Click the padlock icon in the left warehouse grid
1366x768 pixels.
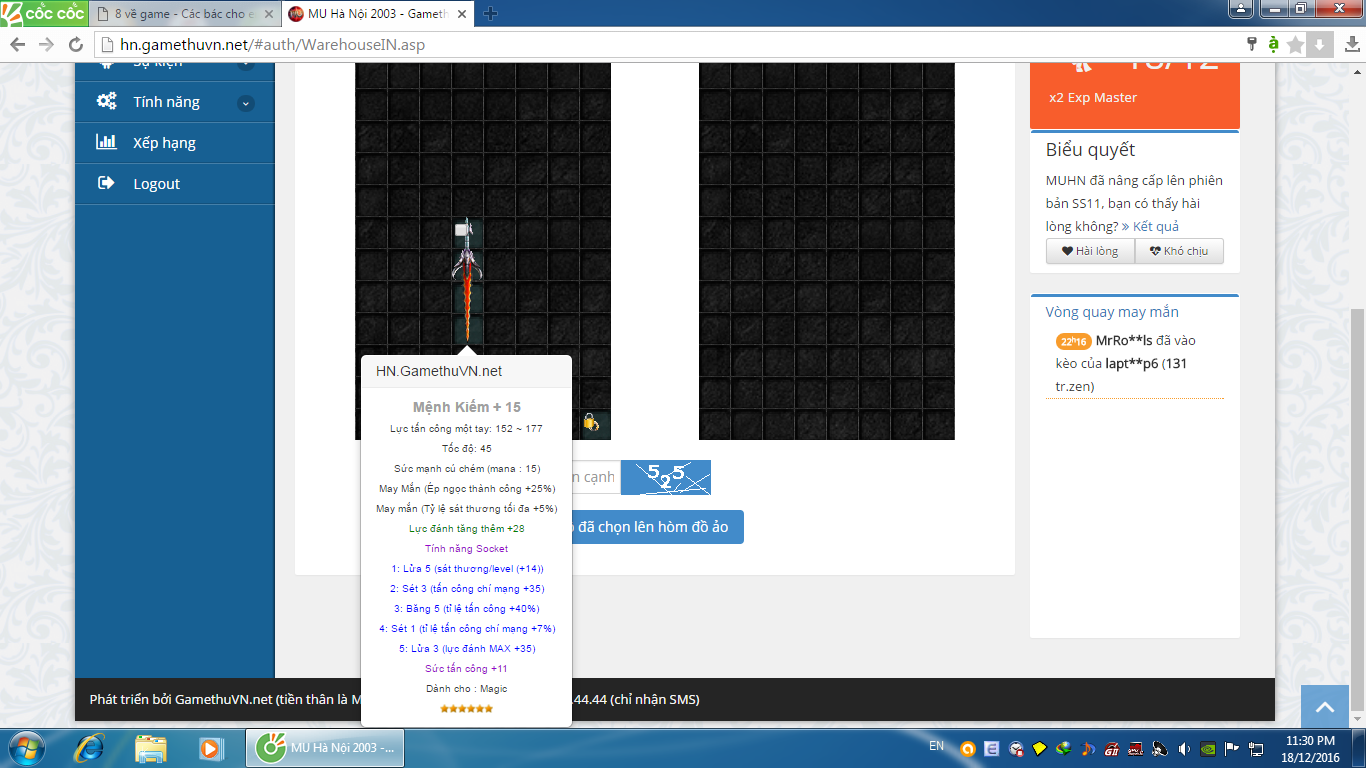[x=591, y=422]
